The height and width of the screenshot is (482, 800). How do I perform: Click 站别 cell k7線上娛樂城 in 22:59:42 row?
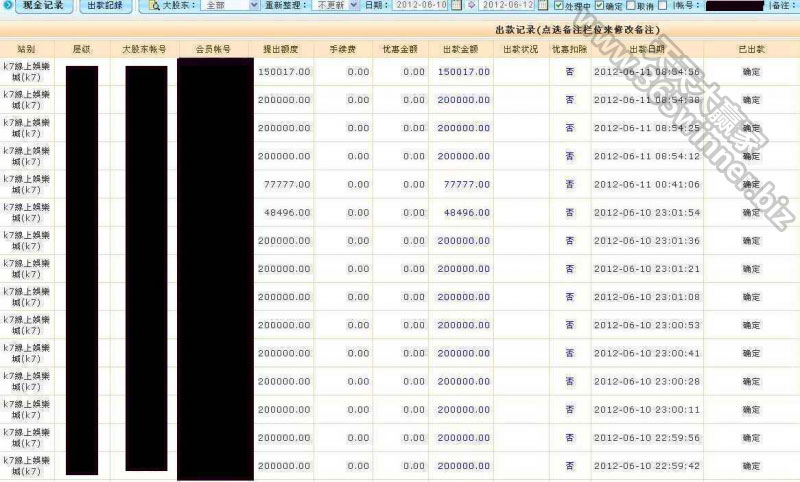pyautogui.click(x=27, y=466)
